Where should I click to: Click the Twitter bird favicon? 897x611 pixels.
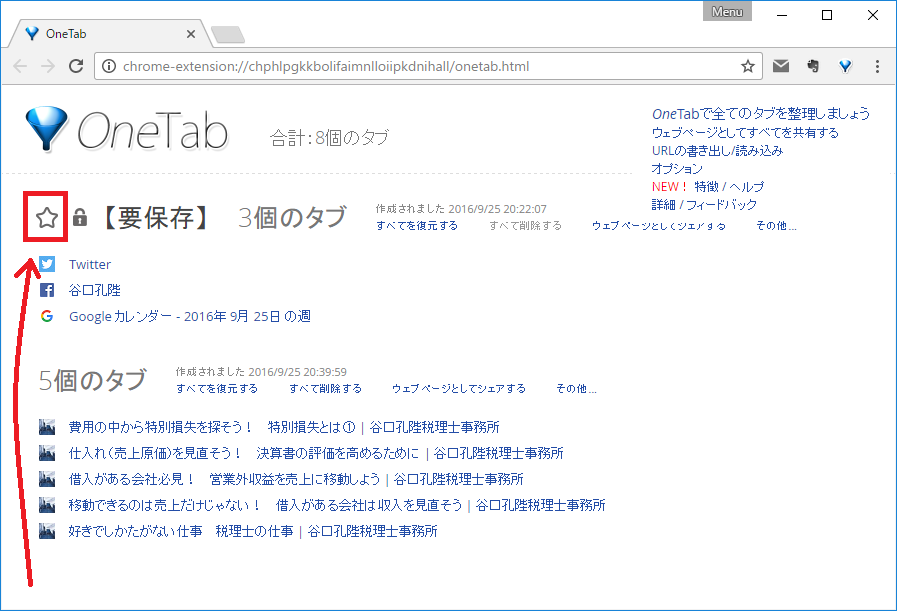[x=47, y=265]
